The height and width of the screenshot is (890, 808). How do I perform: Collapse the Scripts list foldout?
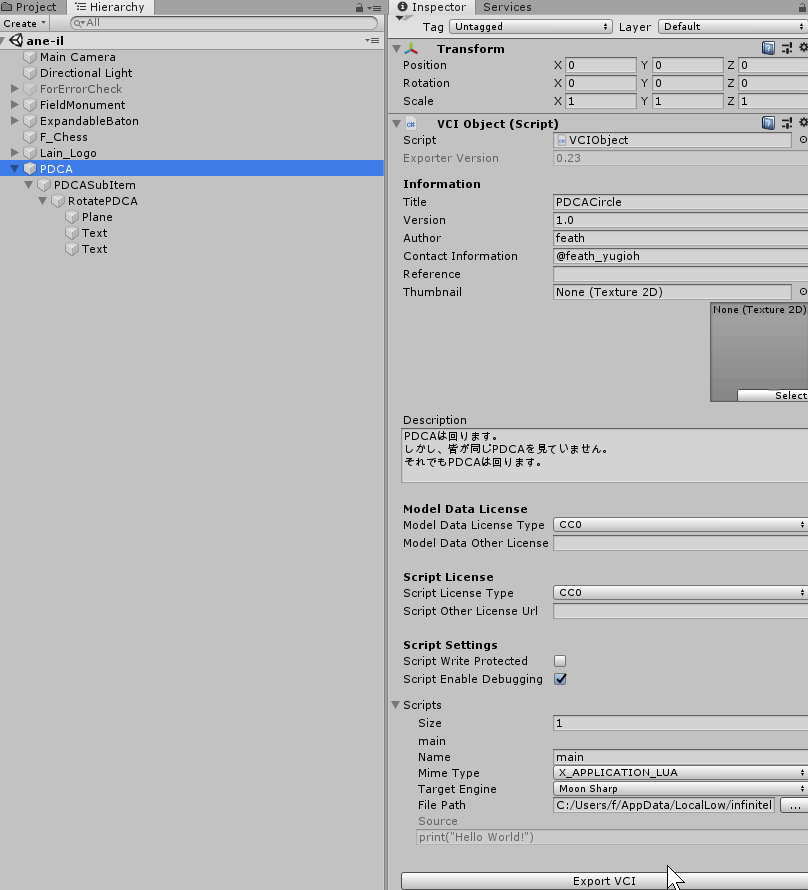tap(396, 704)
